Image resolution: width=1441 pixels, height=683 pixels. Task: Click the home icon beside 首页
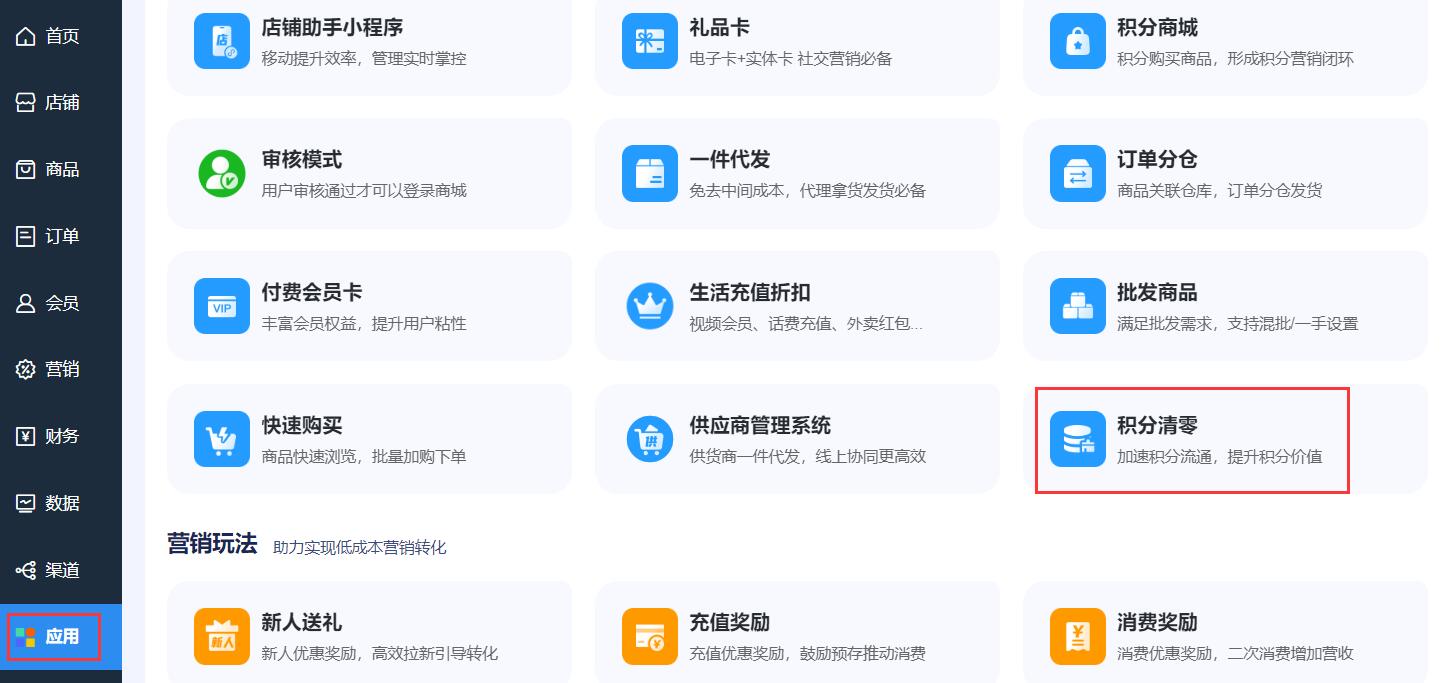[x=25, y=36]
